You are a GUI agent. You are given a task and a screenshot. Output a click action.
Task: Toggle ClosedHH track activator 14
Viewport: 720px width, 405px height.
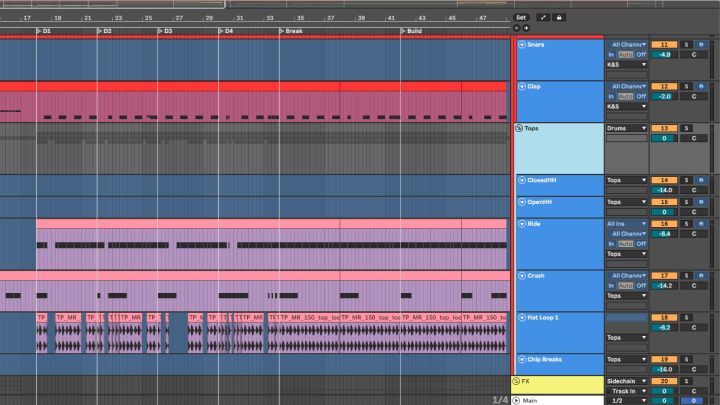coord(664,180)
